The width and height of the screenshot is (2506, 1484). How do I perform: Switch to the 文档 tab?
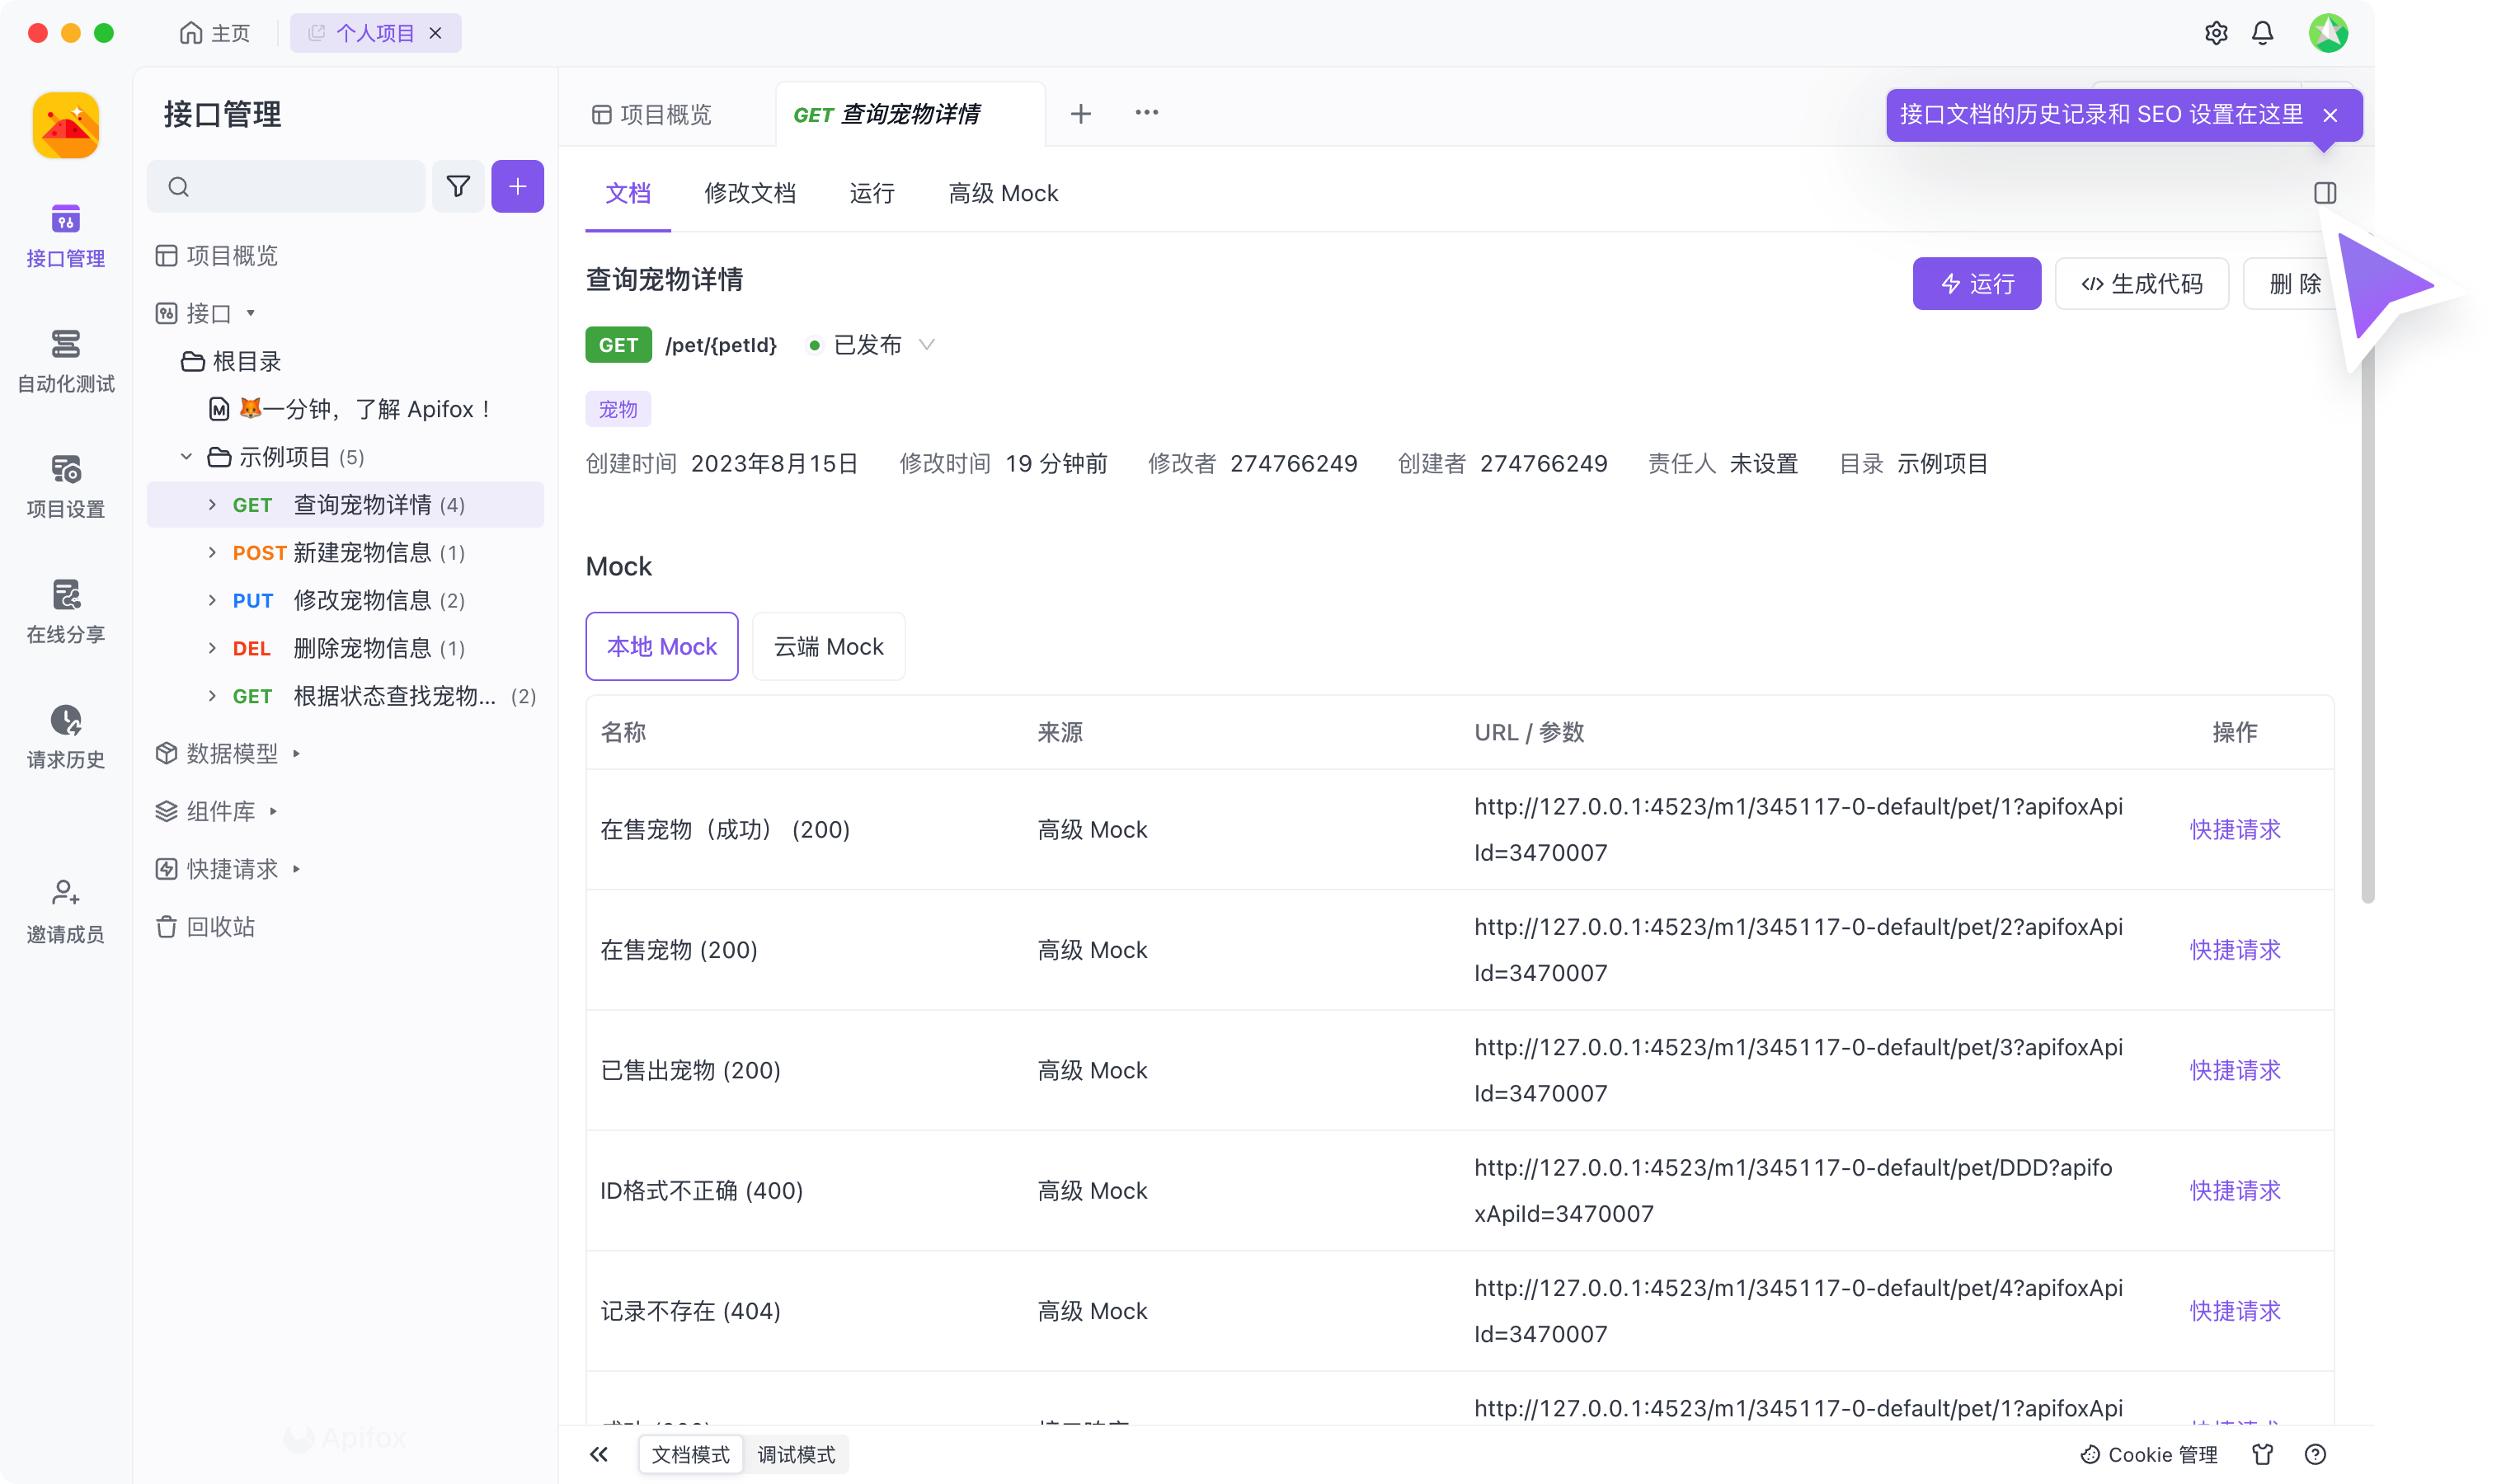tap(628, 193)
